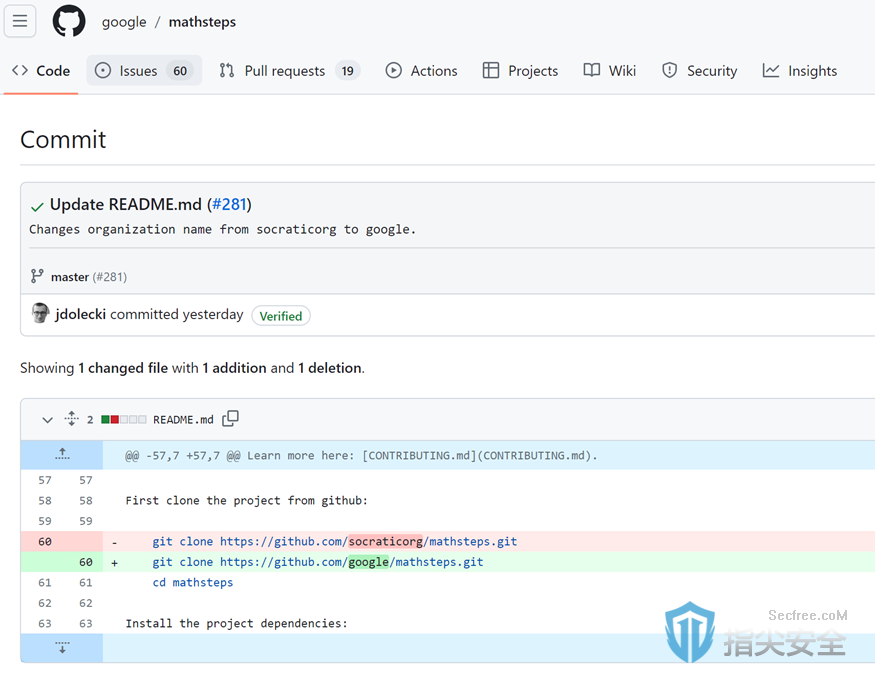Screen dimensions: 875x676
Task: Click the git branch icon beside master
Action: [37, 276]
